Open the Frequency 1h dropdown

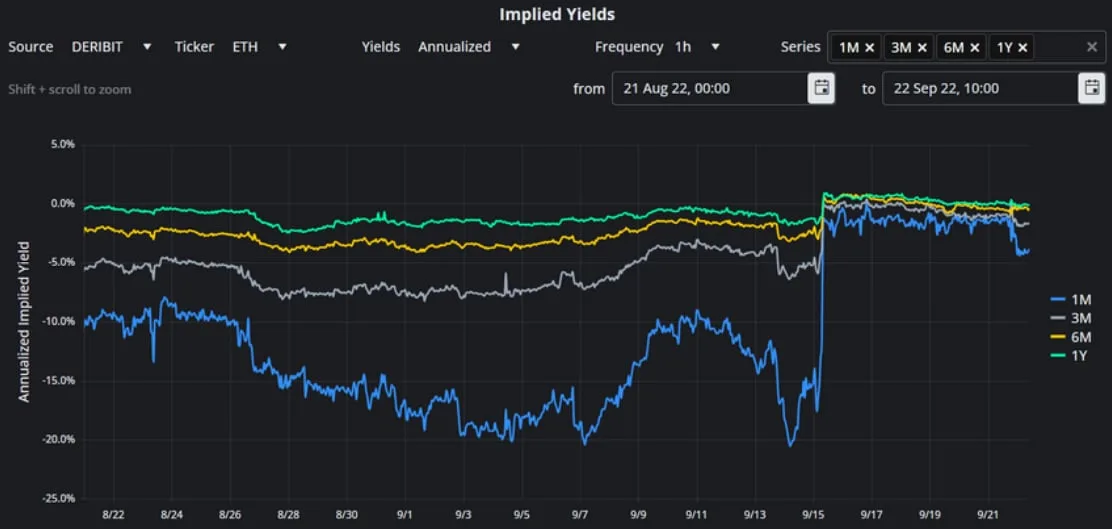coord(696,47)
